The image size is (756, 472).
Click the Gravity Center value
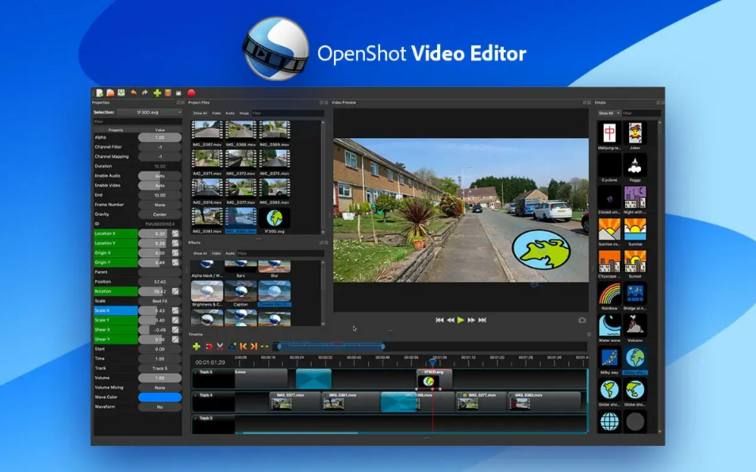click(x=160, y=214)
